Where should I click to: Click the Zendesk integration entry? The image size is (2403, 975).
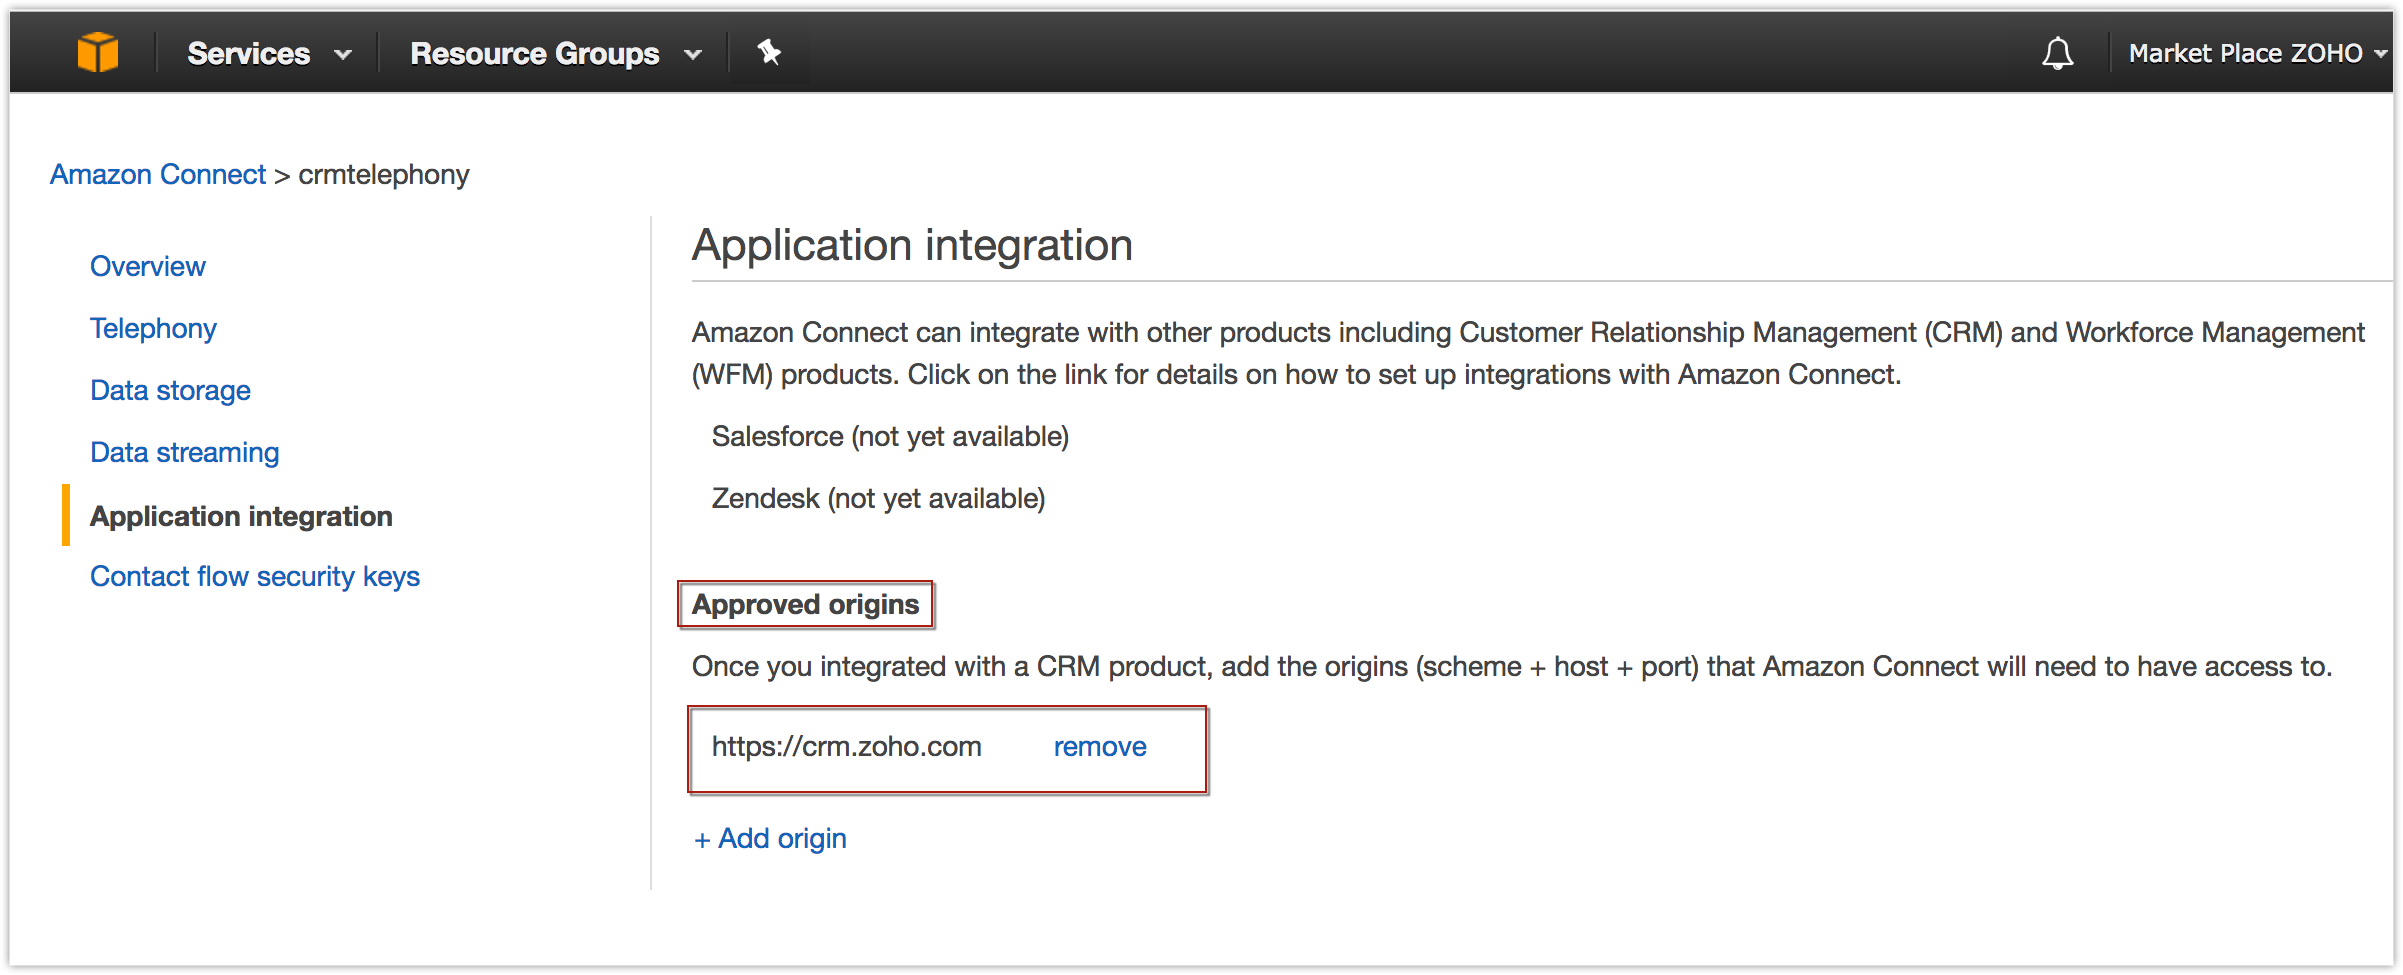(878, 499)
